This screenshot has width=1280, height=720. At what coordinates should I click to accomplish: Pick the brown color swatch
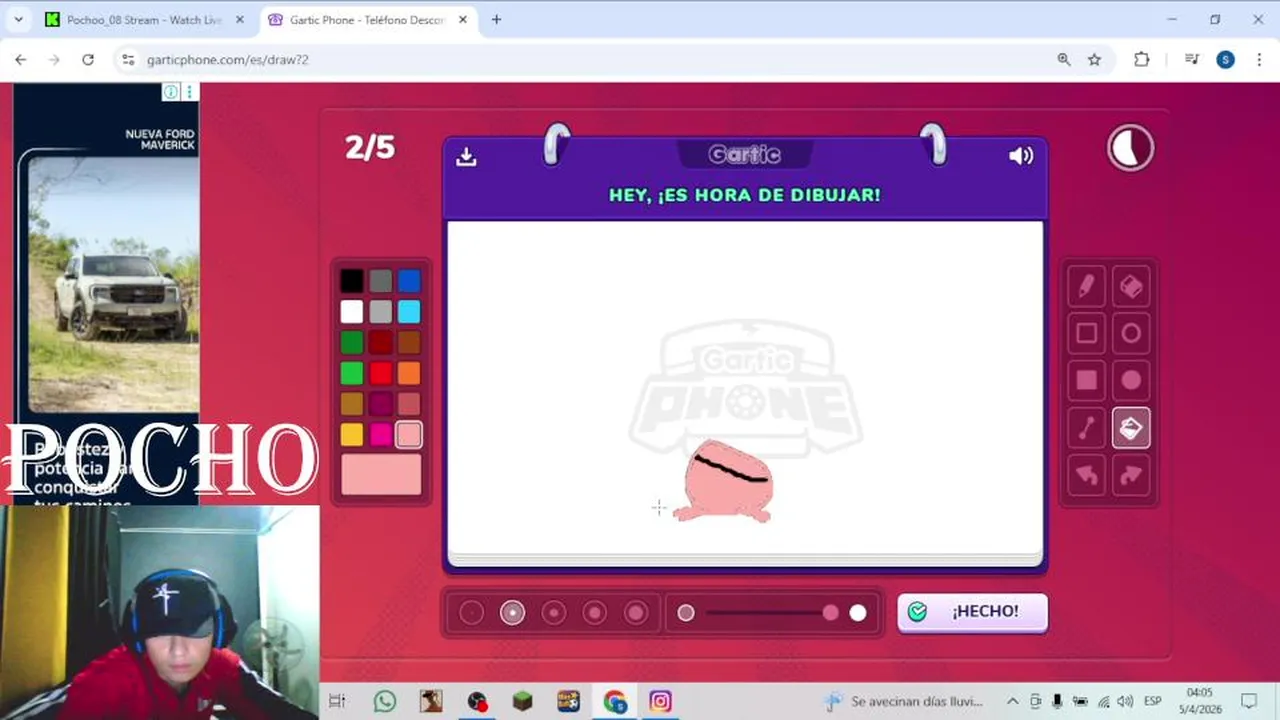coord(409,343)
